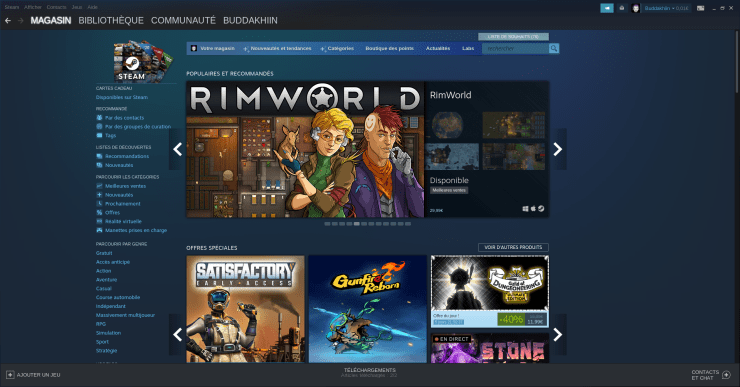Click the store search input field
Viewport: 740px width, 387px height.
pos(515,49)
